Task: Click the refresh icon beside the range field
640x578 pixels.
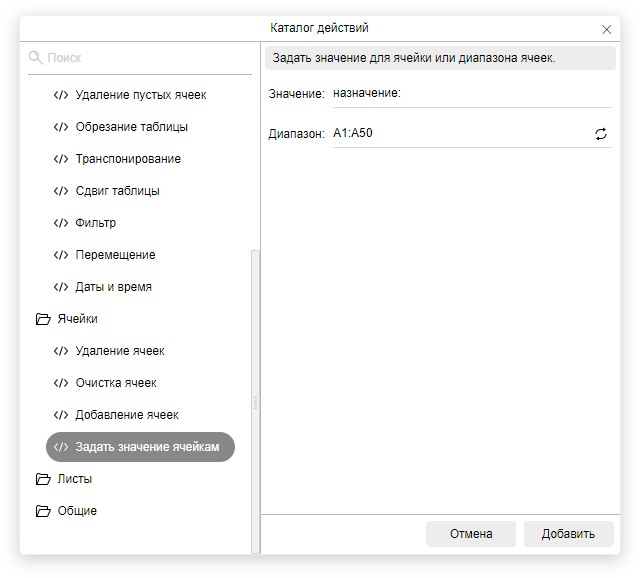Action: point(601,134)
